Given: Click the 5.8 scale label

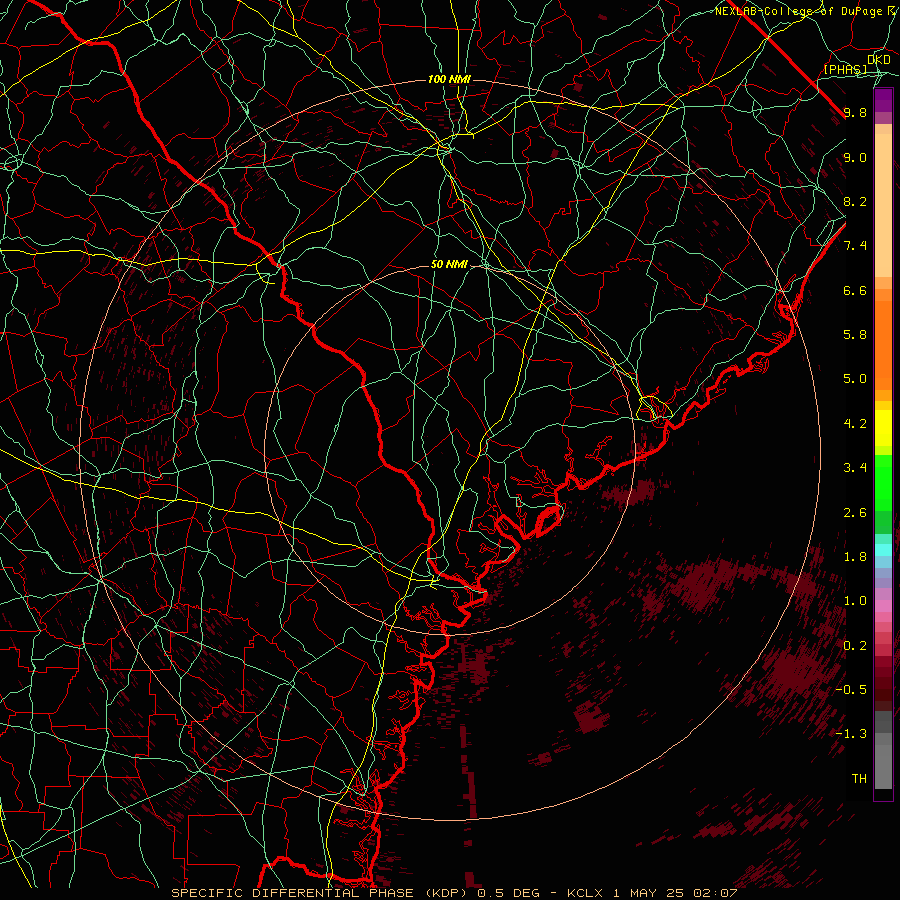Looking at the screenshot, I should click(855, 335).
